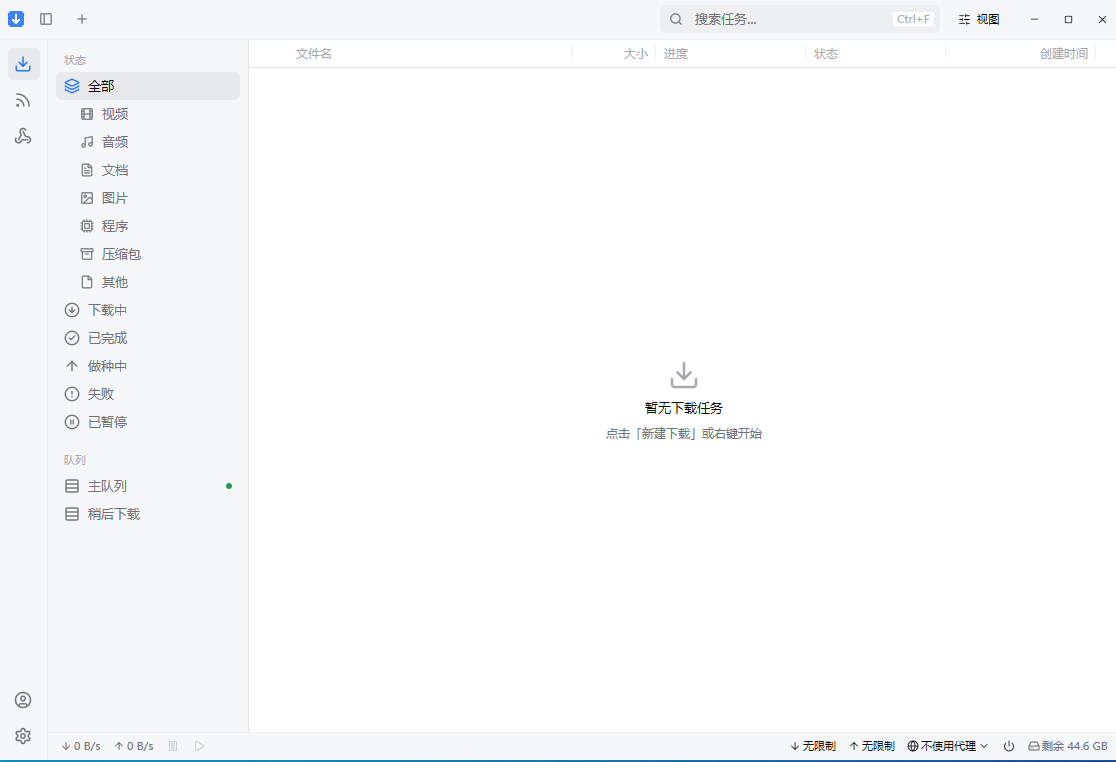Click the blue download app logo icon
The width and height of the screenshot is (1116, 762).
coord(16,19)
